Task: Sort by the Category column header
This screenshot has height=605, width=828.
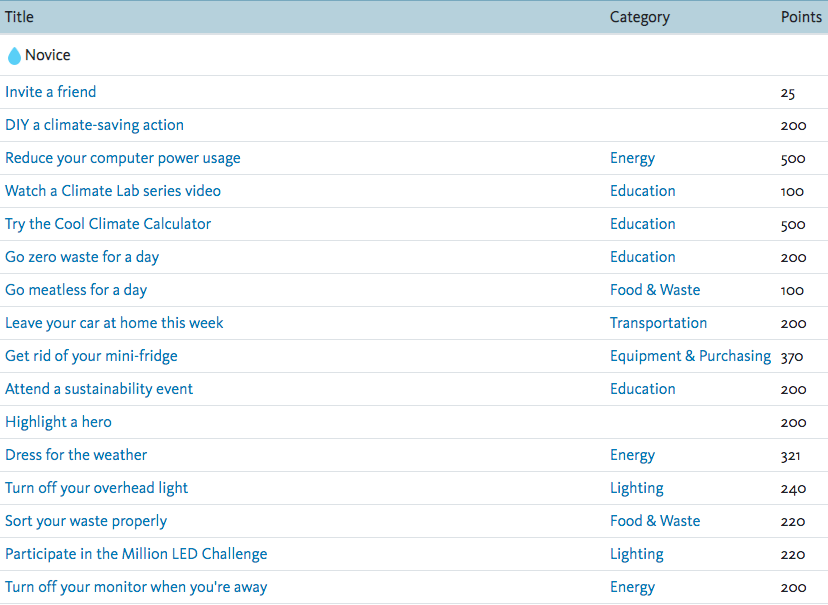Action: click(639, 17)
